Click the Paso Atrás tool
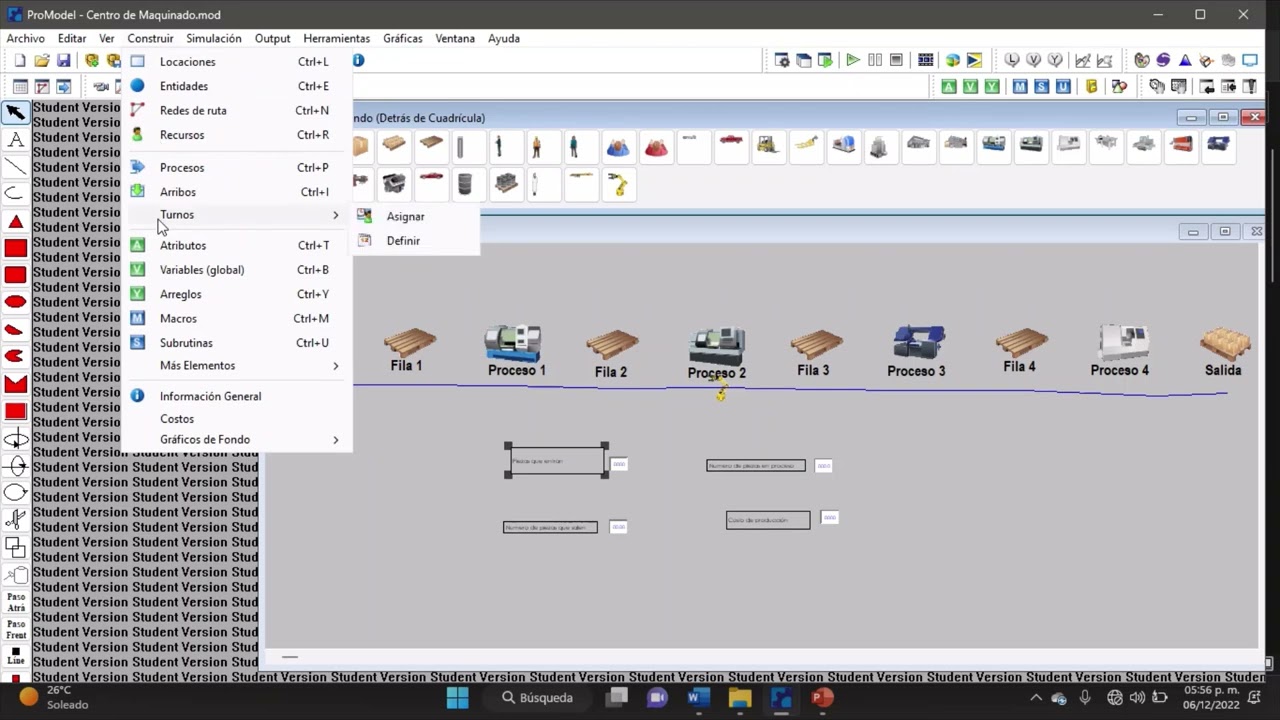Viewport: 1280px width, 720px height. pyautogui.click(x=16, y=602)
